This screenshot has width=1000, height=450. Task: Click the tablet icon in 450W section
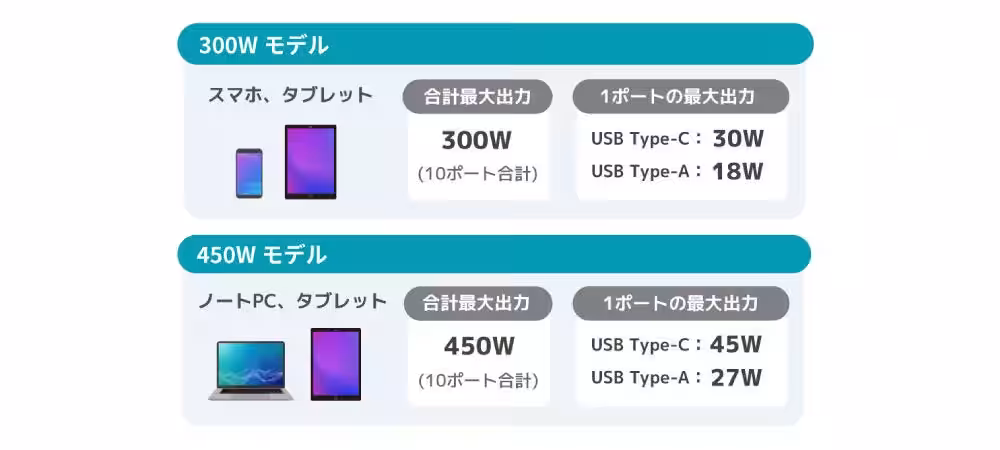click(x=335, y=364)
